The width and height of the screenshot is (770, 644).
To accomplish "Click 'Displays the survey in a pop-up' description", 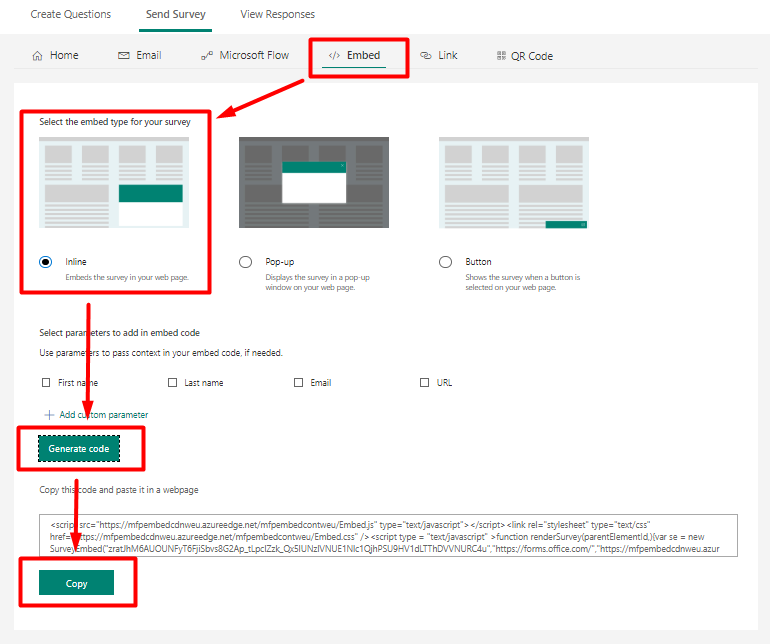I will [318, 282].
